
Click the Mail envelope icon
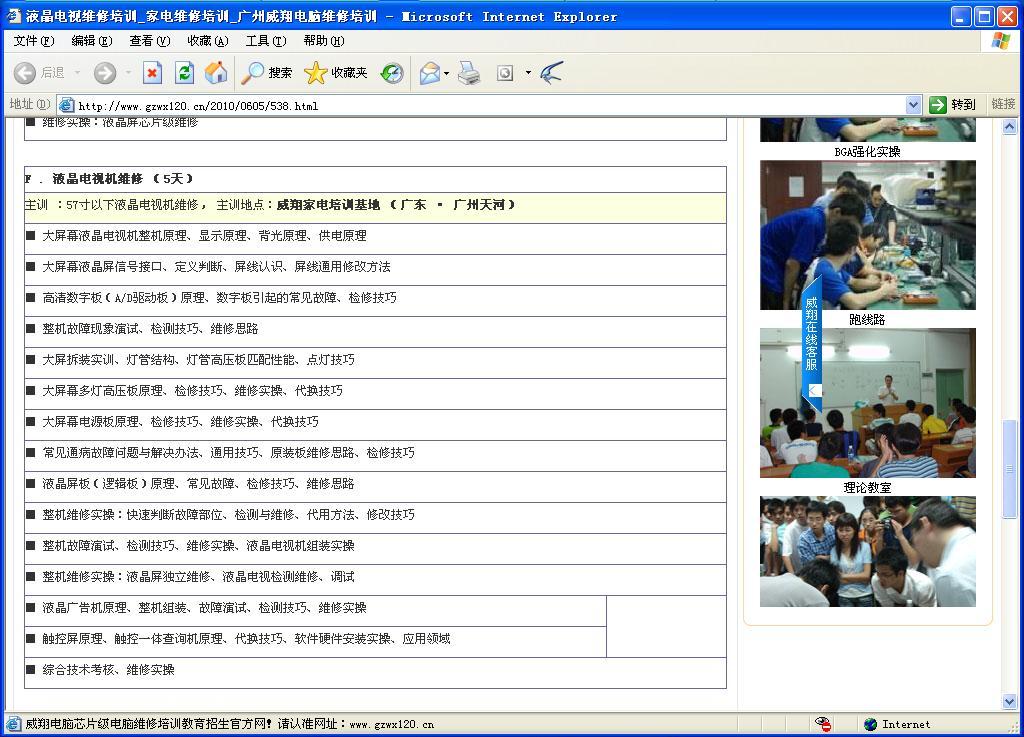(x=429, y=72)
